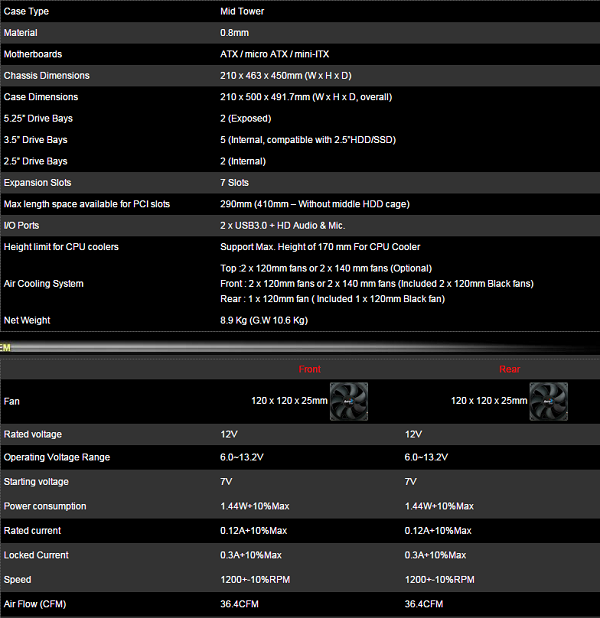Click the Power consumption label
The width and height of the screenshot is (600, 618).
point(45,506)
